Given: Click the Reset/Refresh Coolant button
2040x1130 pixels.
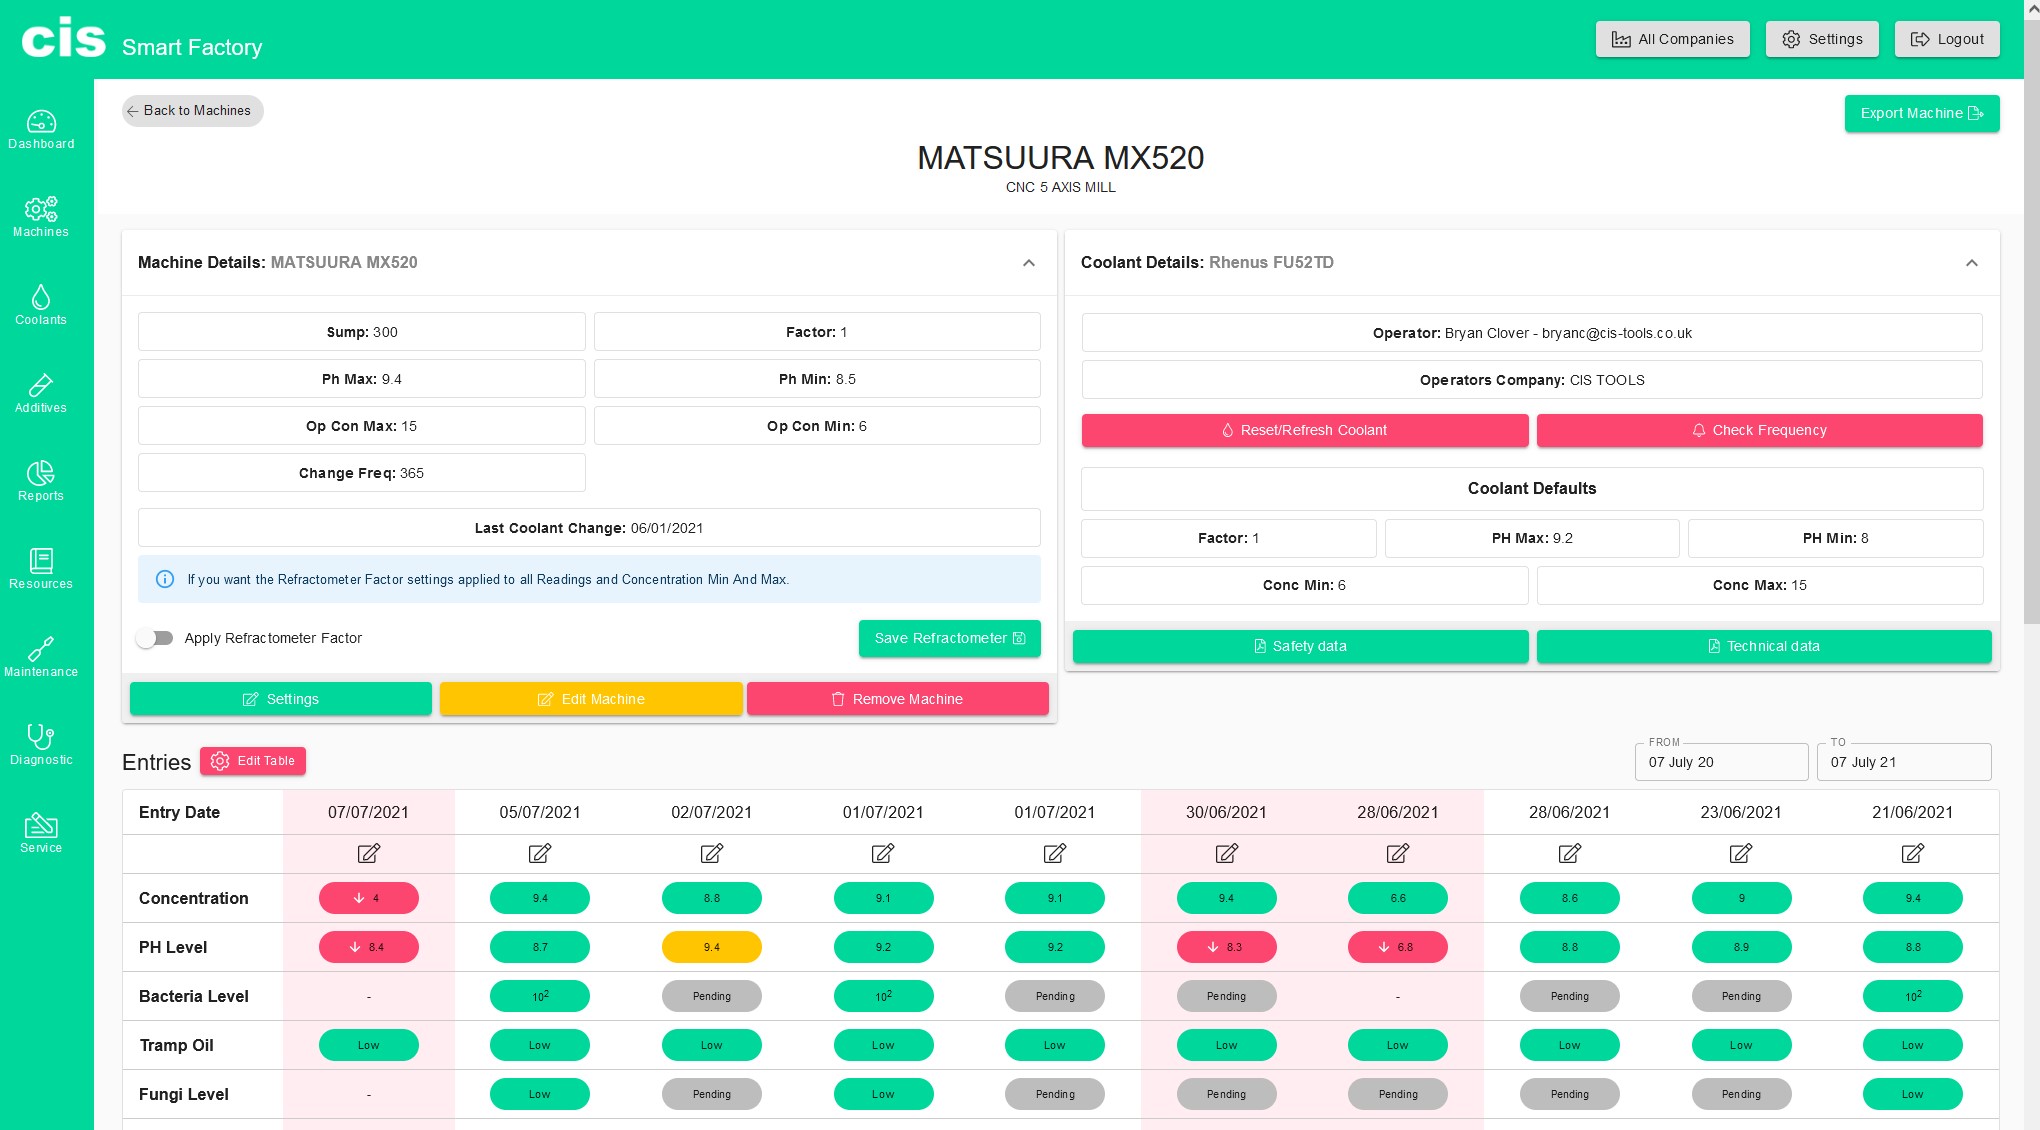Looking at the screenshot, I should click(1304, 430).
